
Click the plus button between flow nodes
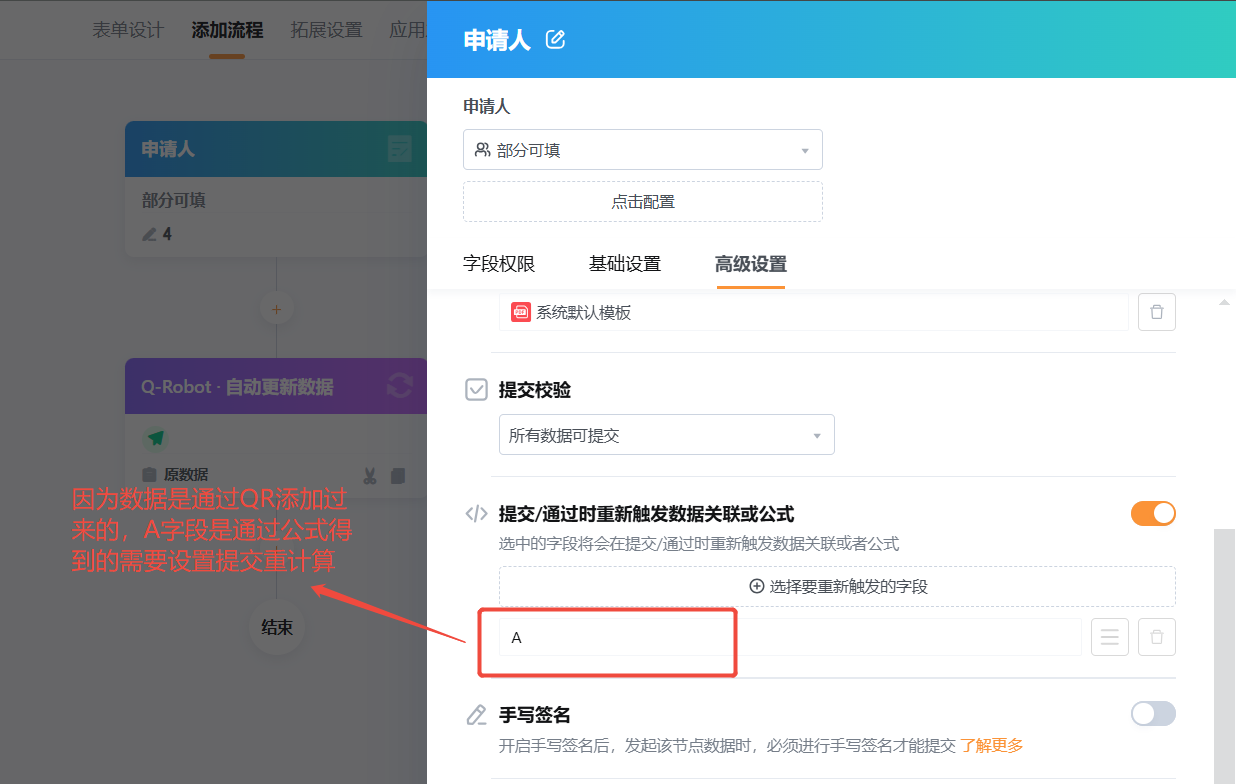click(276, 309)
